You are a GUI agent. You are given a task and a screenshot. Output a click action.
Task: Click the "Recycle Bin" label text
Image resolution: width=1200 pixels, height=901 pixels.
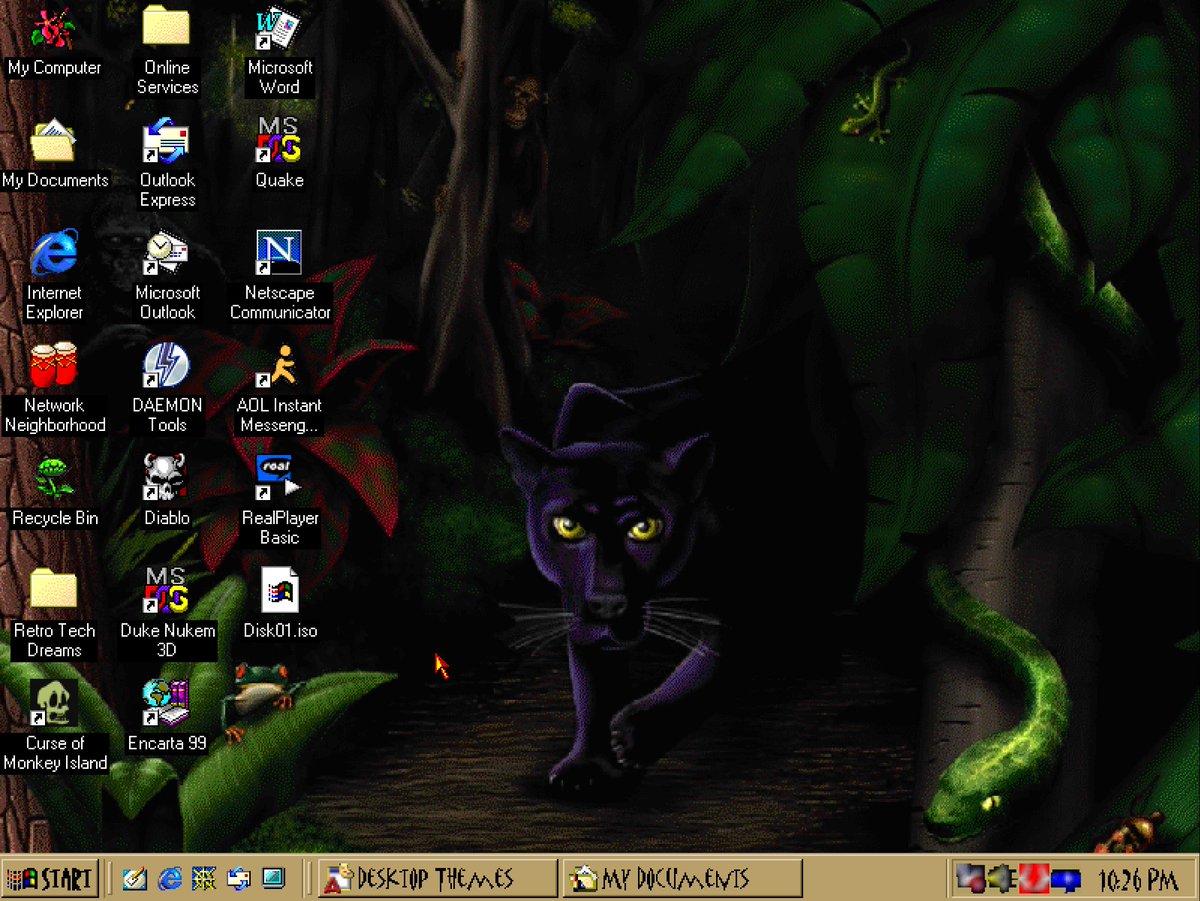coord(54,518)
